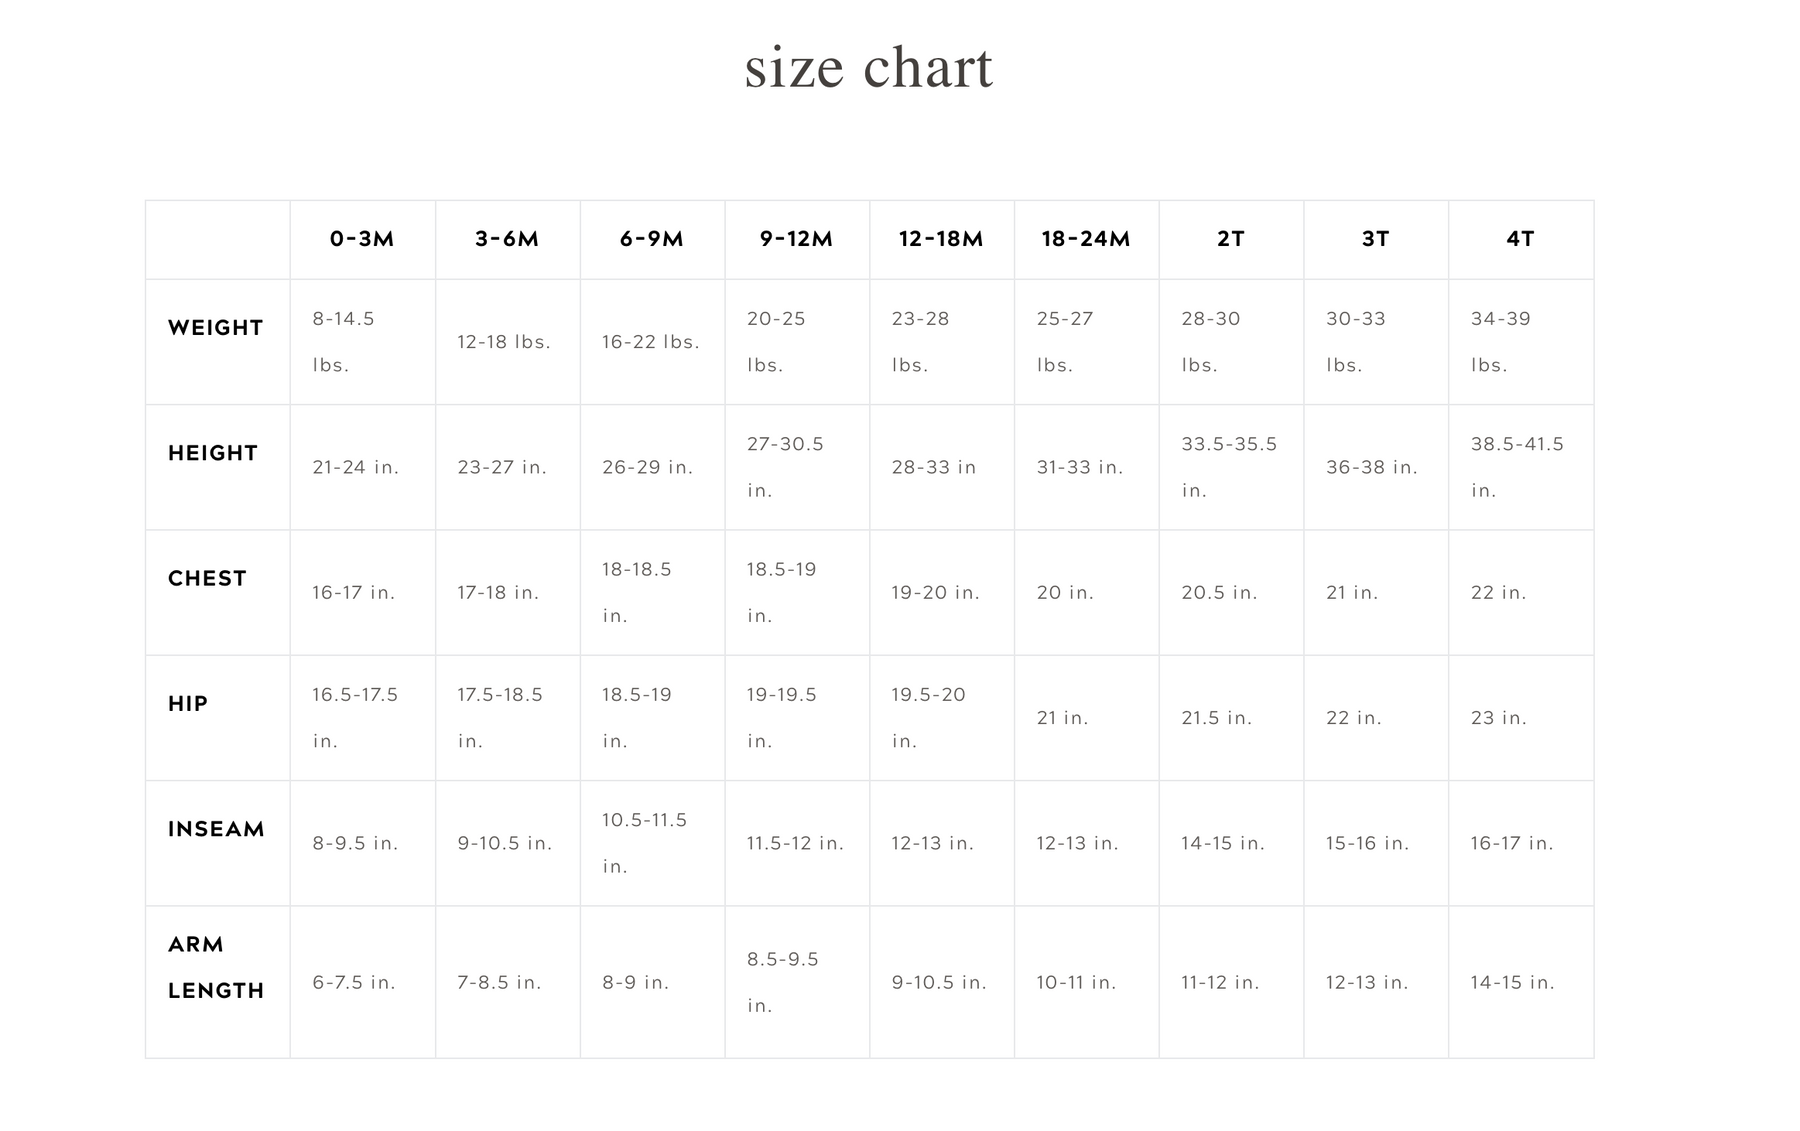Select the 18-24M column header
This screenshot has height=1131, width=1800.
[x=1086, y=239]
